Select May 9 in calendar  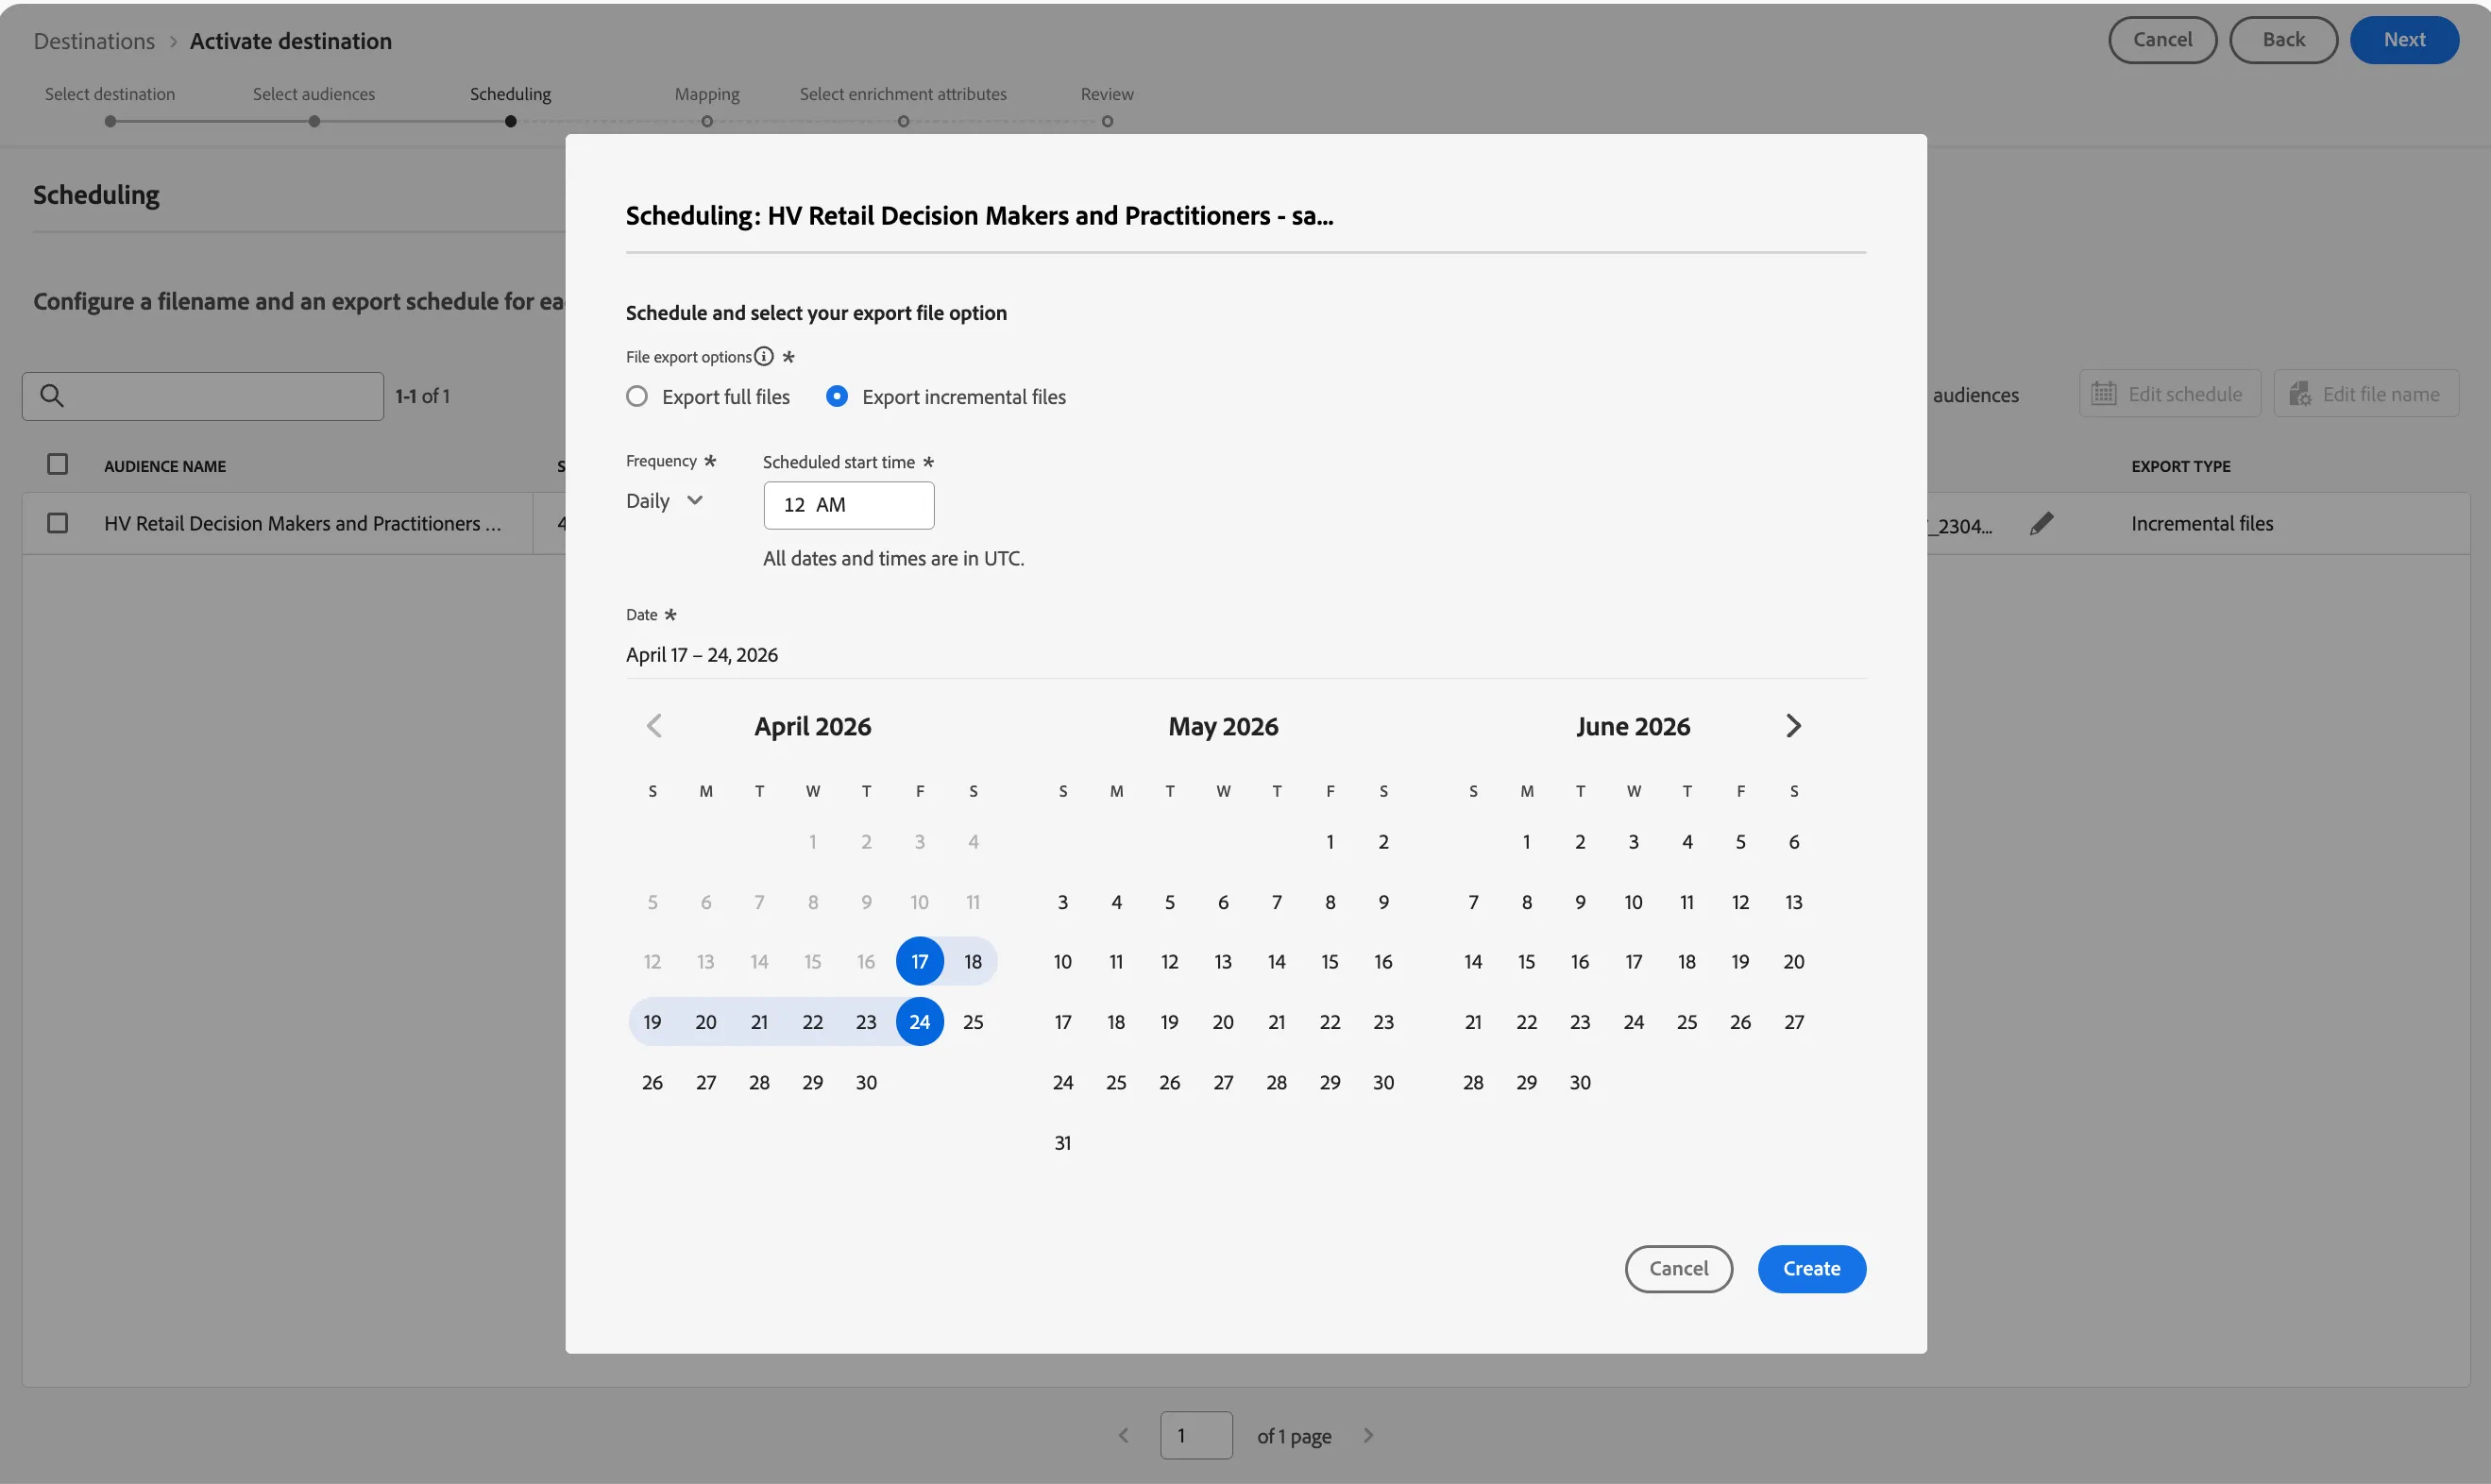(x=1383, y=902)
